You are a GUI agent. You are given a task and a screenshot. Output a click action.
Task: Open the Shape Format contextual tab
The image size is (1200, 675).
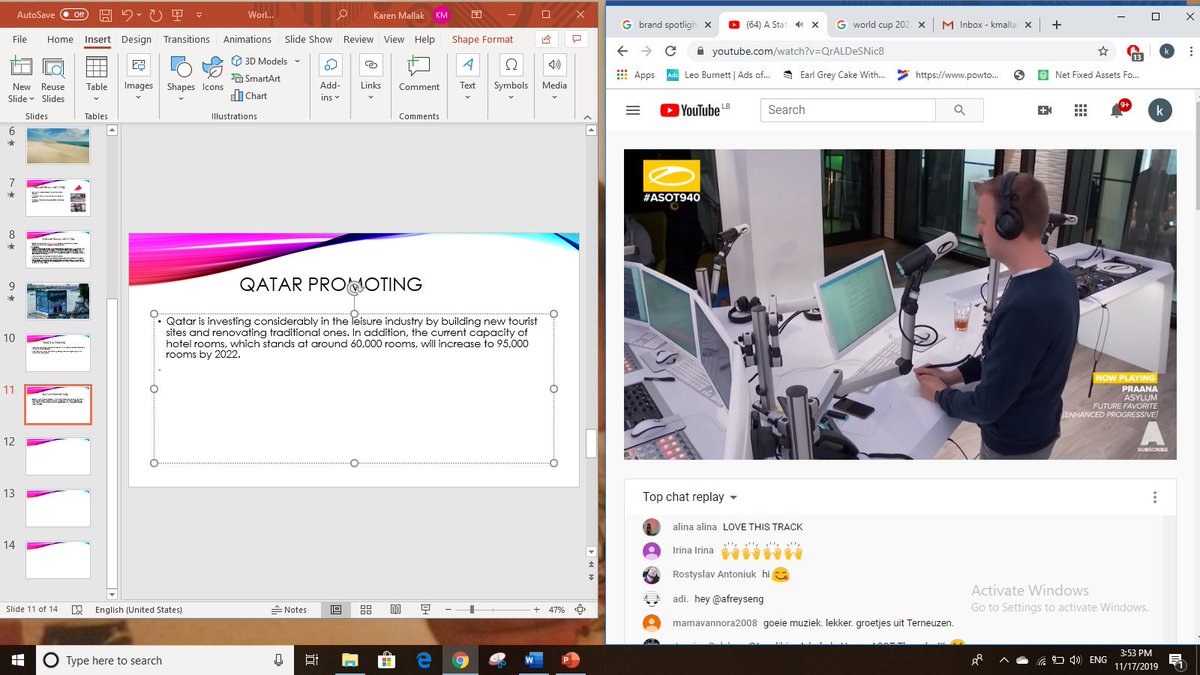click(x=482, y=39)
